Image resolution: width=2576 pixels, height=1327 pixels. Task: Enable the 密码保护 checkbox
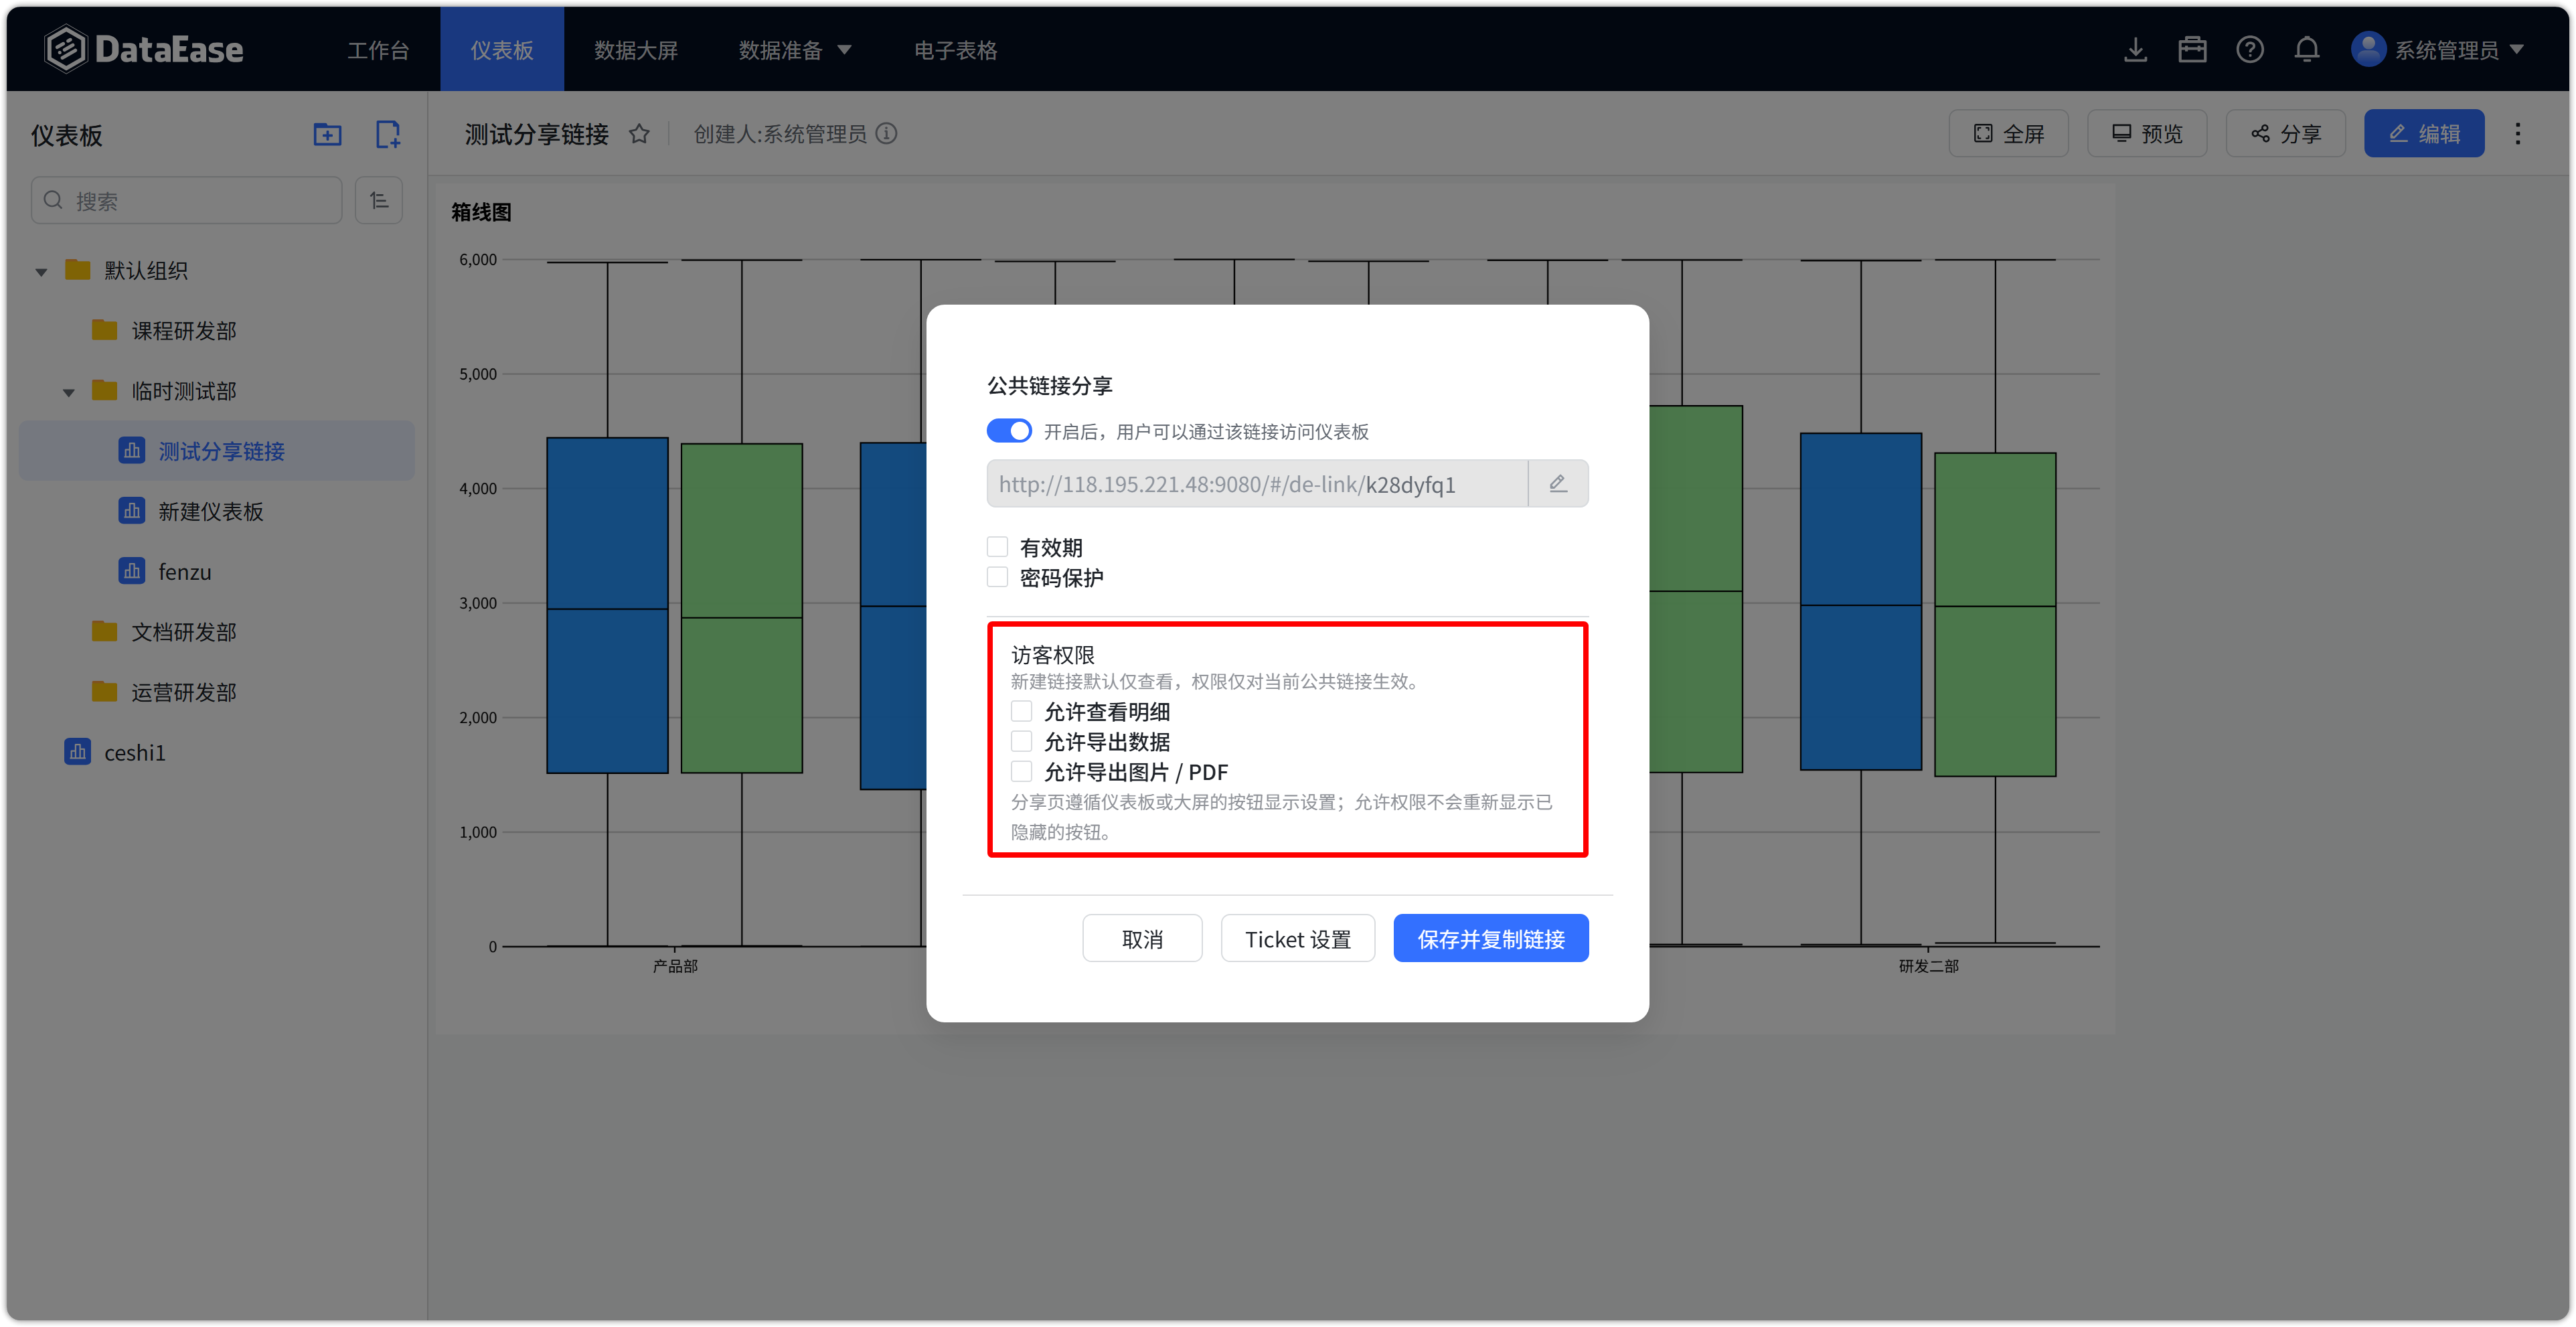pos(997,577)
